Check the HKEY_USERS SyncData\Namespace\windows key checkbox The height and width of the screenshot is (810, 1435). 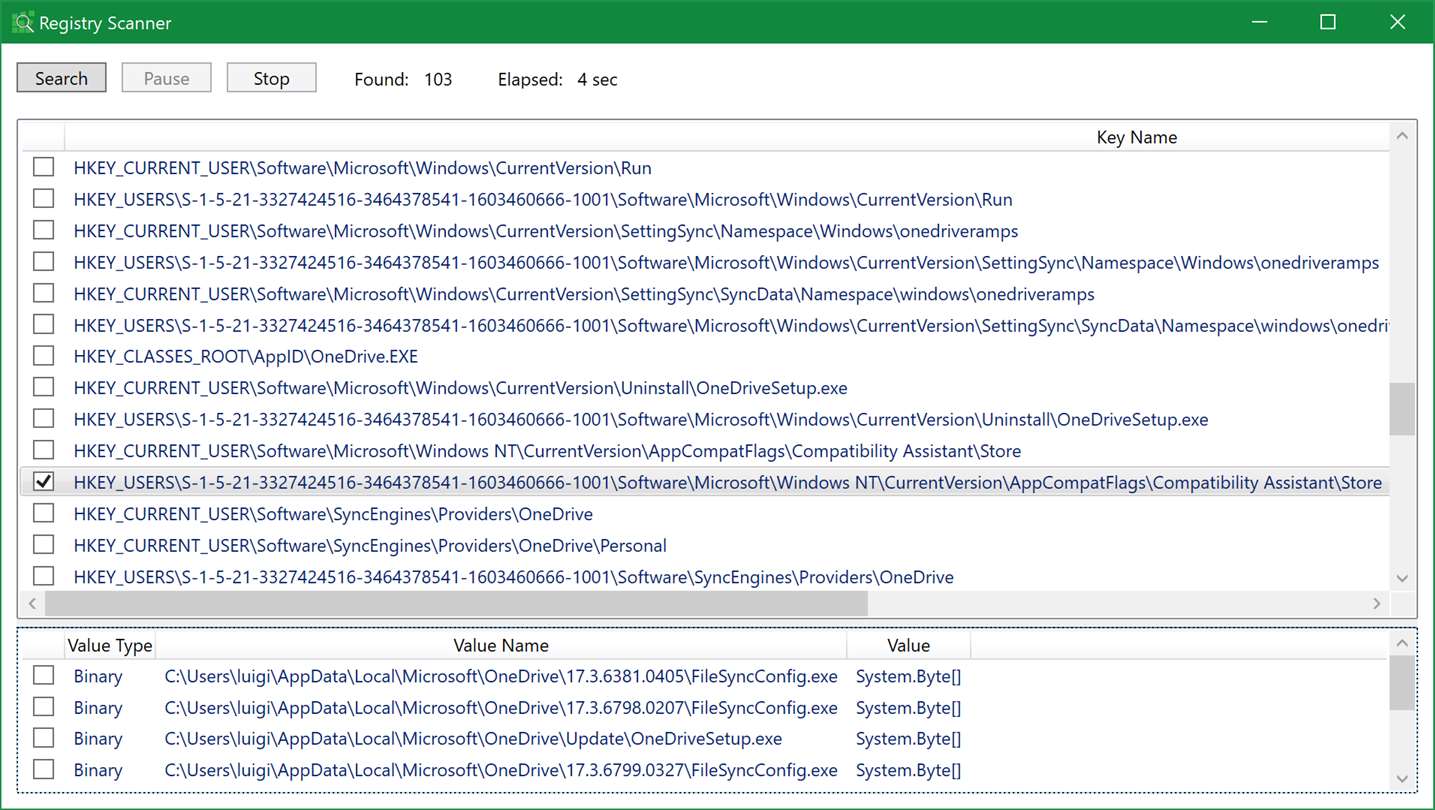click(x=43, y=324)
